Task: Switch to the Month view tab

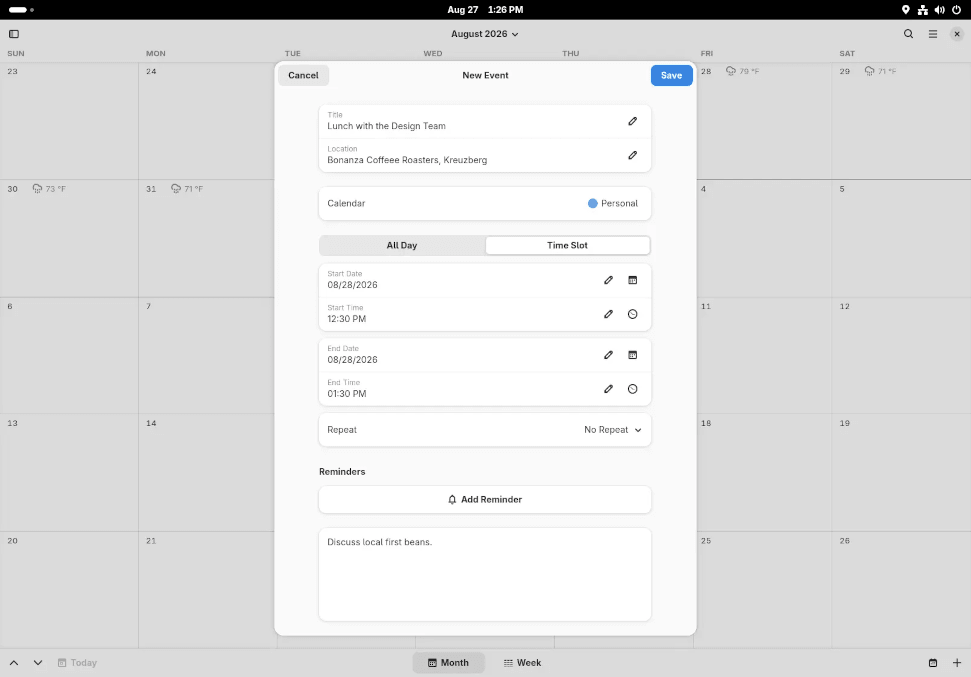Action: (x=448, y=663)
